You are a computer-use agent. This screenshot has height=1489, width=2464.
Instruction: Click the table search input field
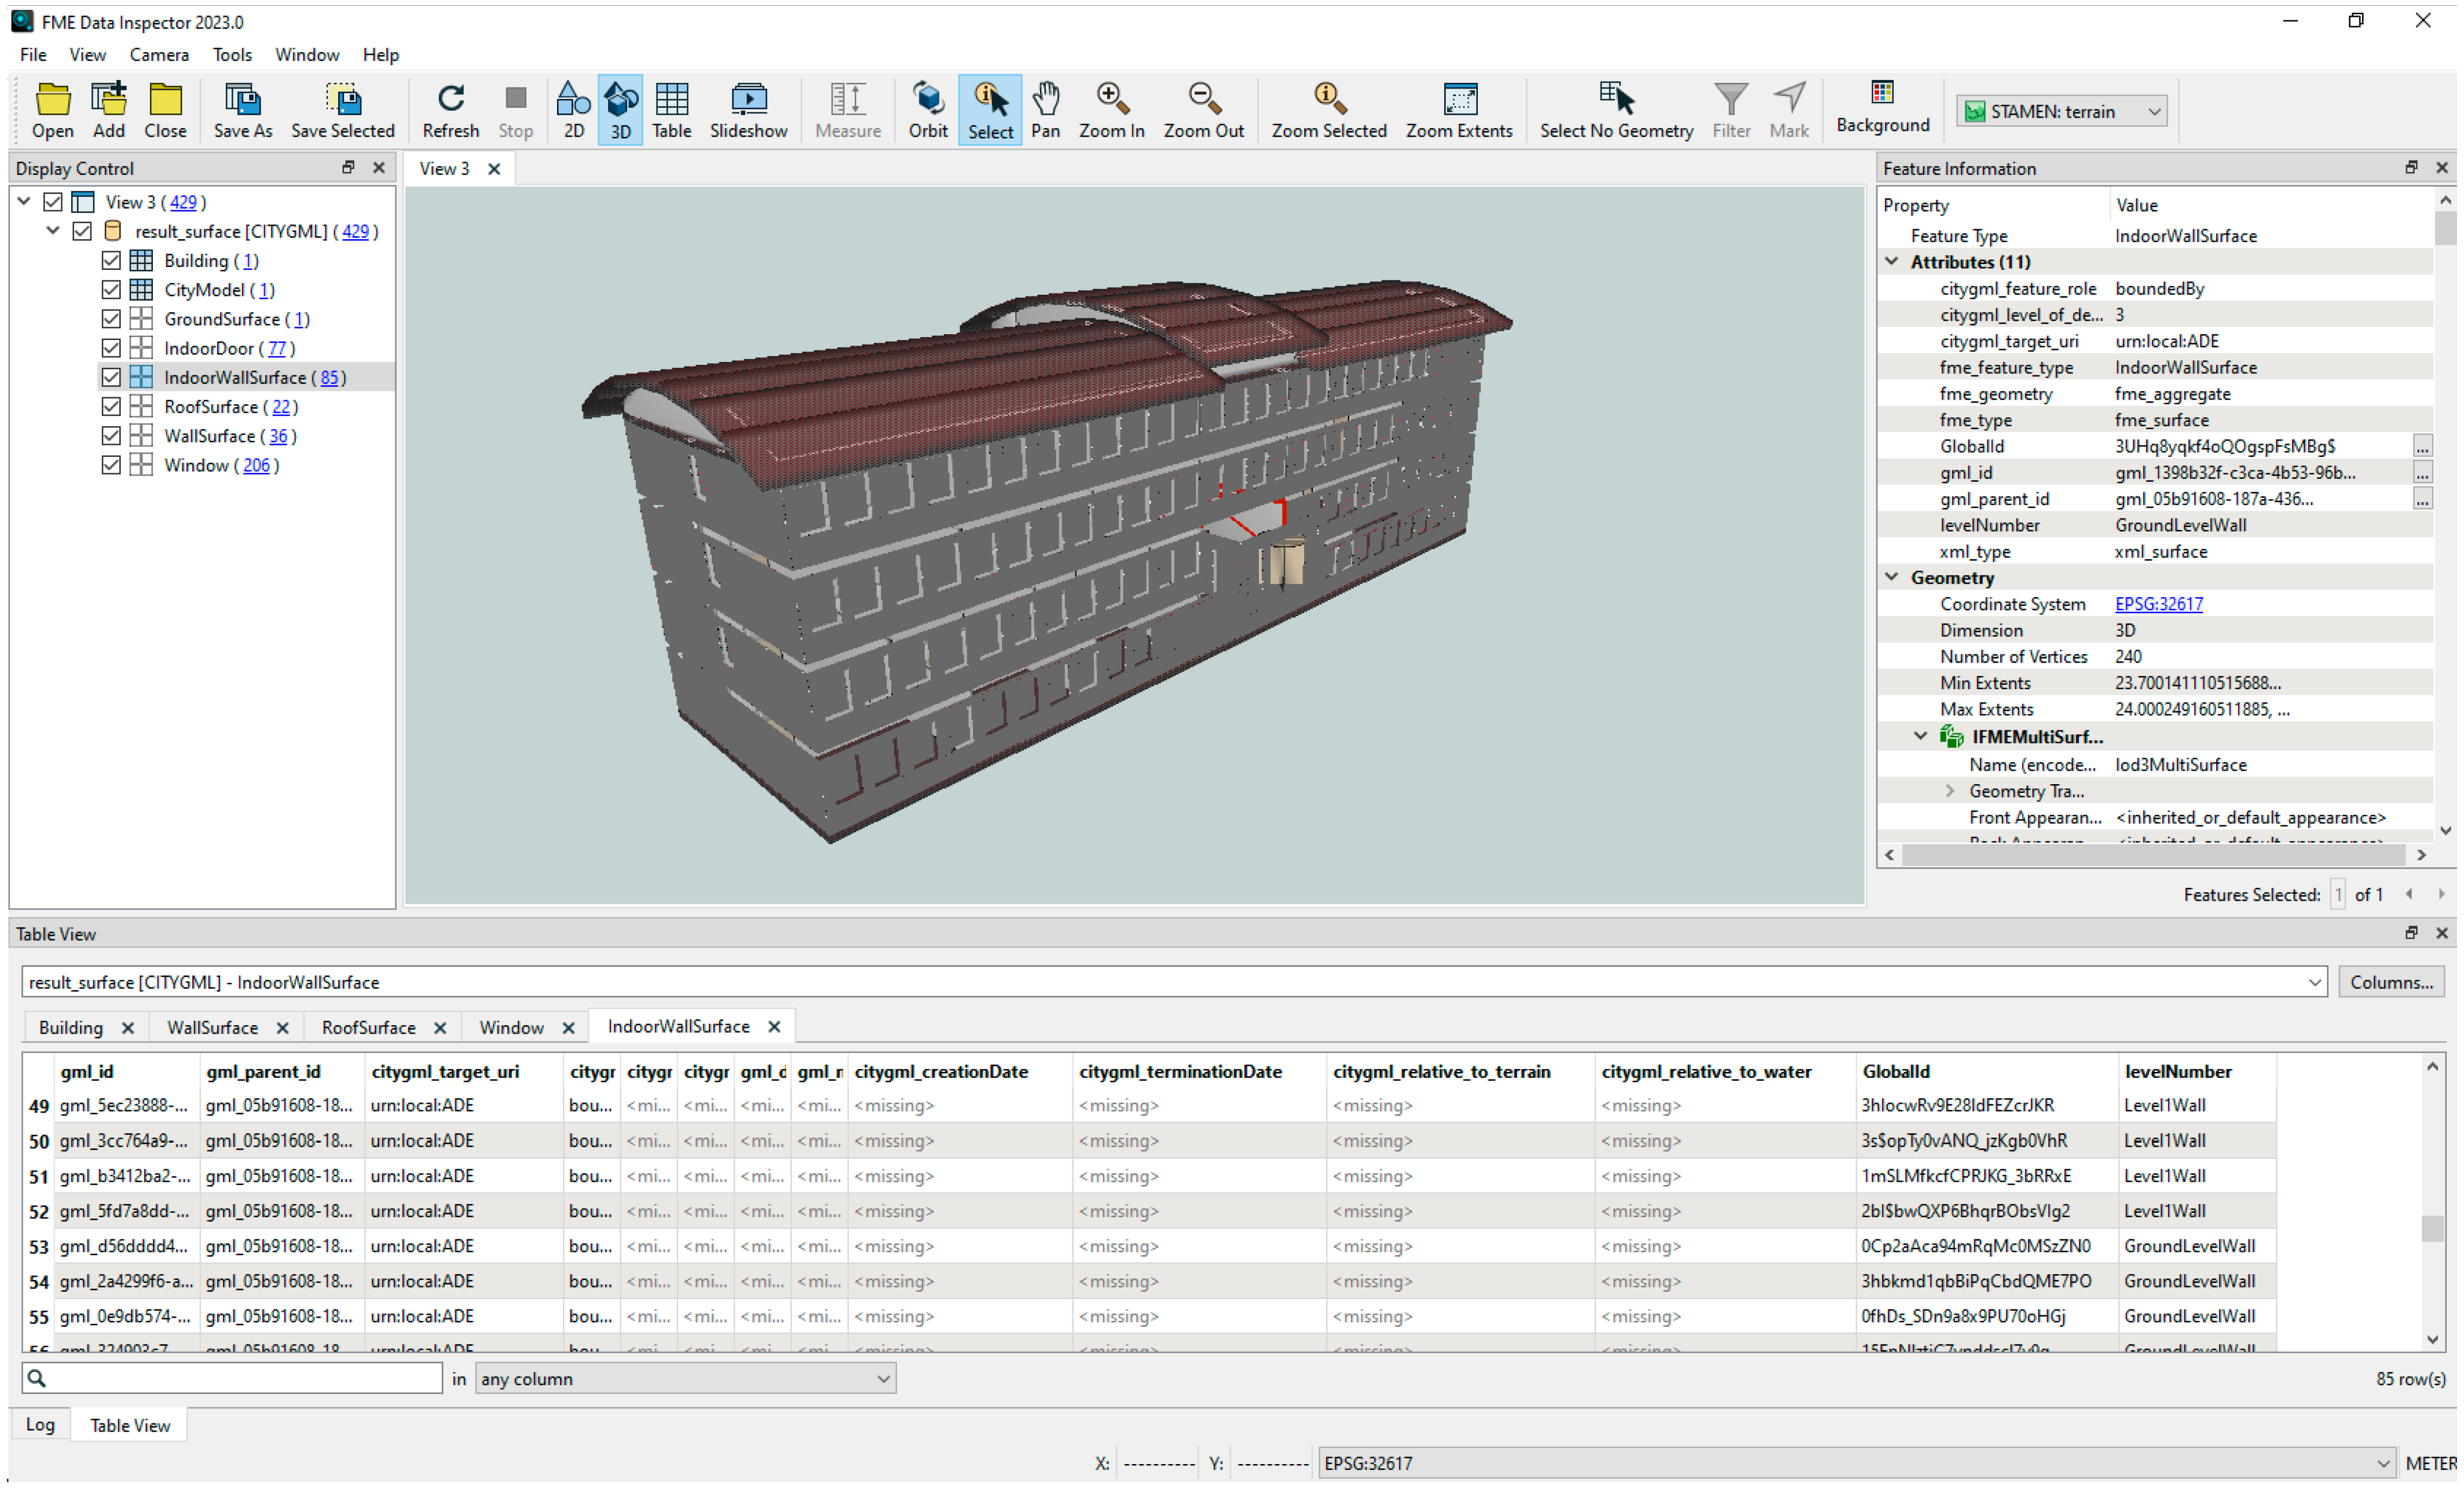(240, 1379)
